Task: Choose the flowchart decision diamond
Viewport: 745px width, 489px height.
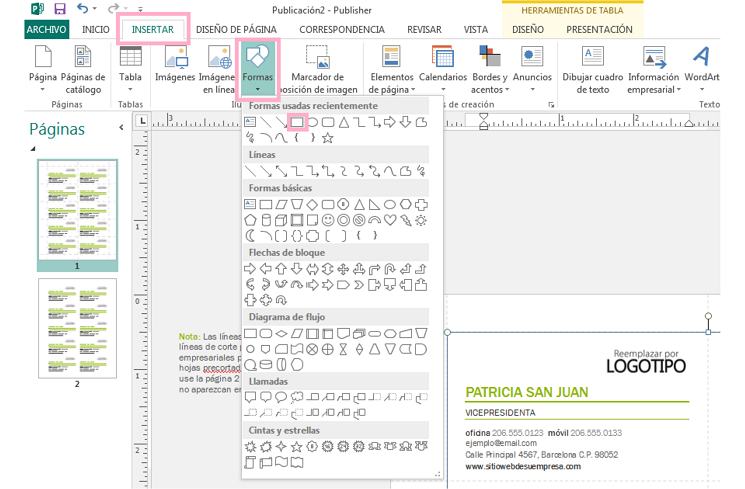Action: 281,334
